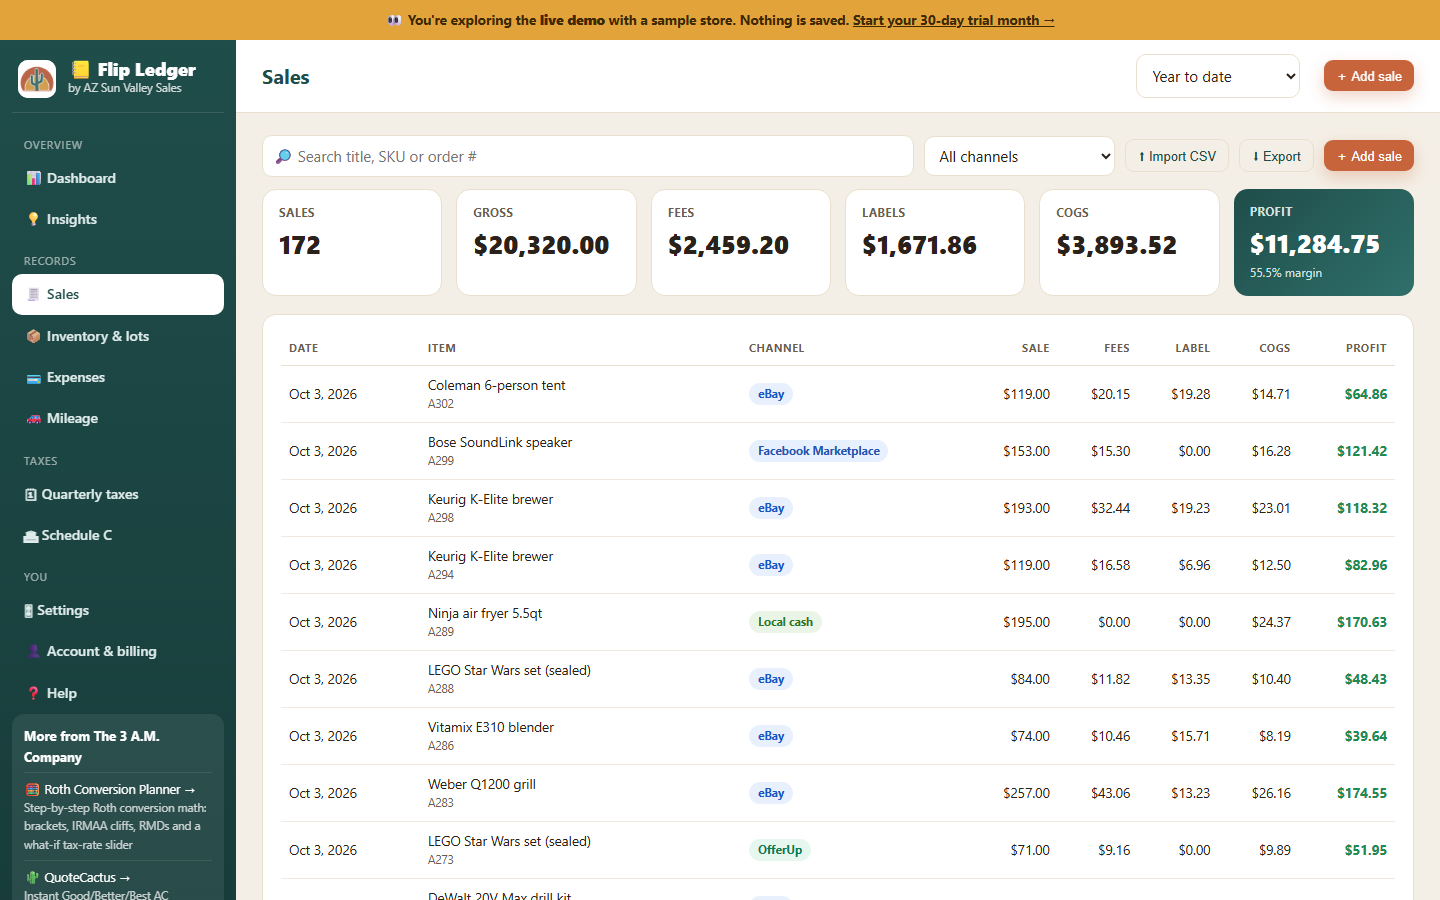Click the Dashboard chart icon in sidebar
Viewport: 1440px width, 900px height.
click(34, 178)
